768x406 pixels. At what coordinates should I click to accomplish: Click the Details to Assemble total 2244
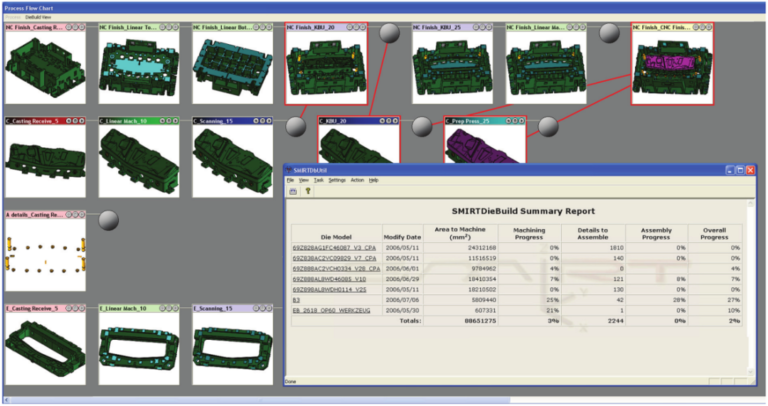(614, 321)
